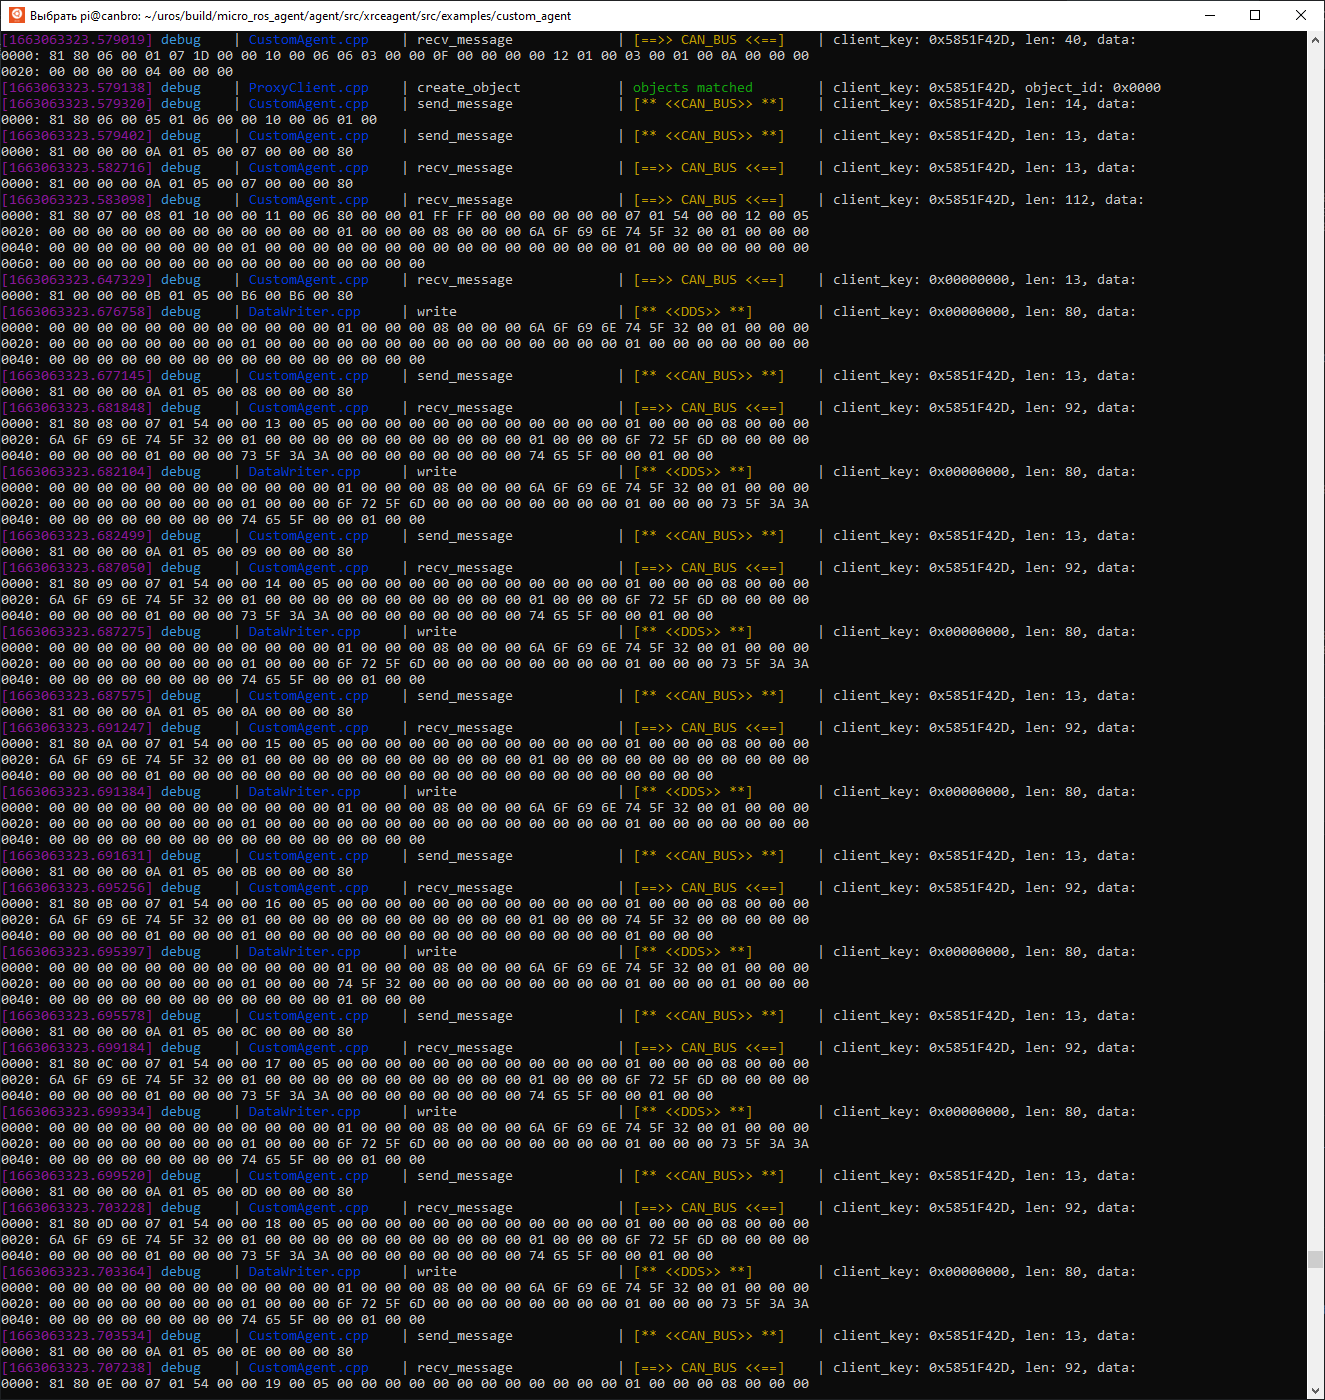Minimize the terminal window
Image resolution: width=1325 pixels, height=1400 pixels.
(1210, 15)
